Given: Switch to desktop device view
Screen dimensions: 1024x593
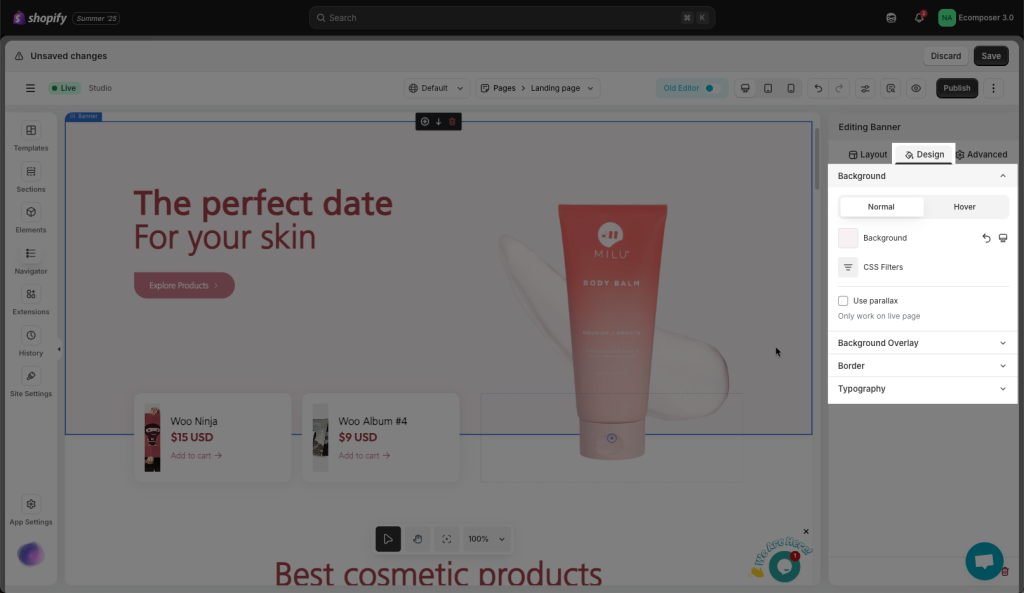Looking at the screenshot, I should 745,88.
